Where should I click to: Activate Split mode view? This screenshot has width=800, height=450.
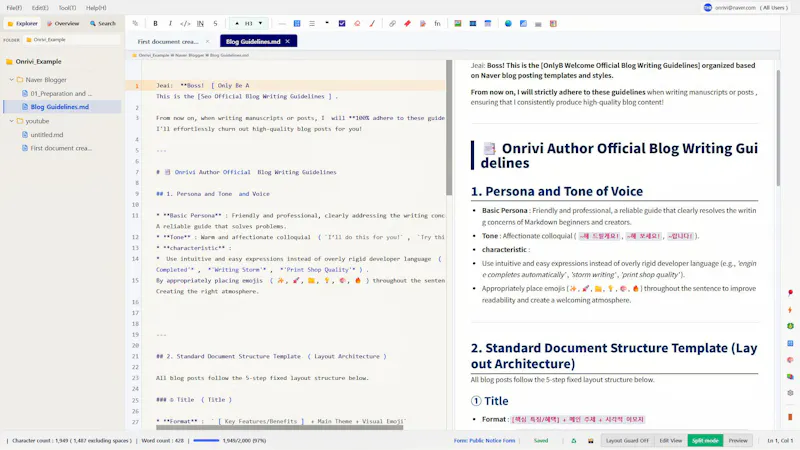tap(705, 440)
